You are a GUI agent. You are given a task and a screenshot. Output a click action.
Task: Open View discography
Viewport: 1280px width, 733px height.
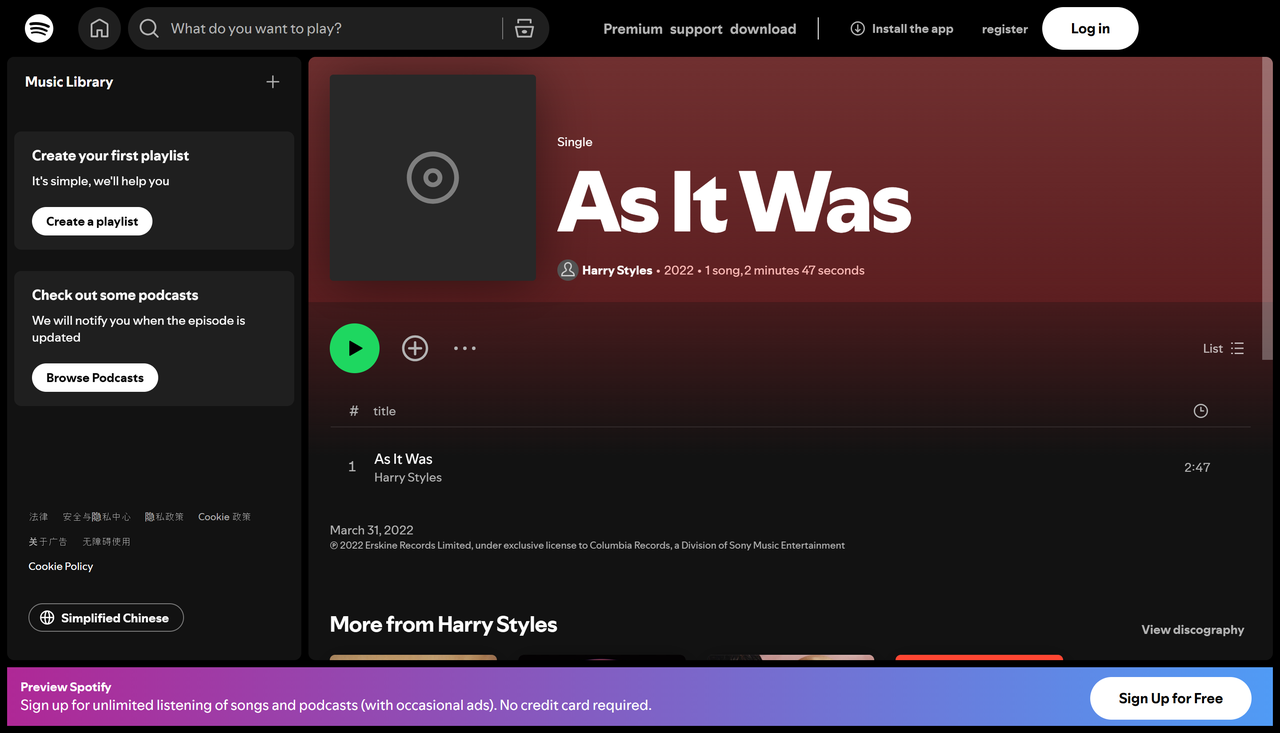pyautogui.click(x=1193, y=630)
